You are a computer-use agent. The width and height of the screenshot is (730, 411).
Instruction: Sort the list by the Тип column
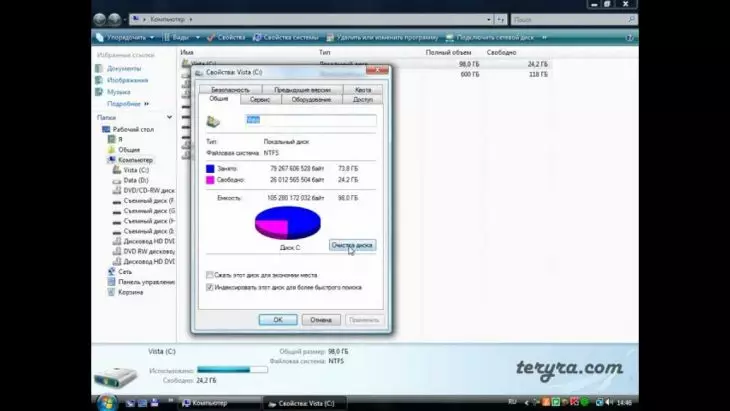(324, 53)
